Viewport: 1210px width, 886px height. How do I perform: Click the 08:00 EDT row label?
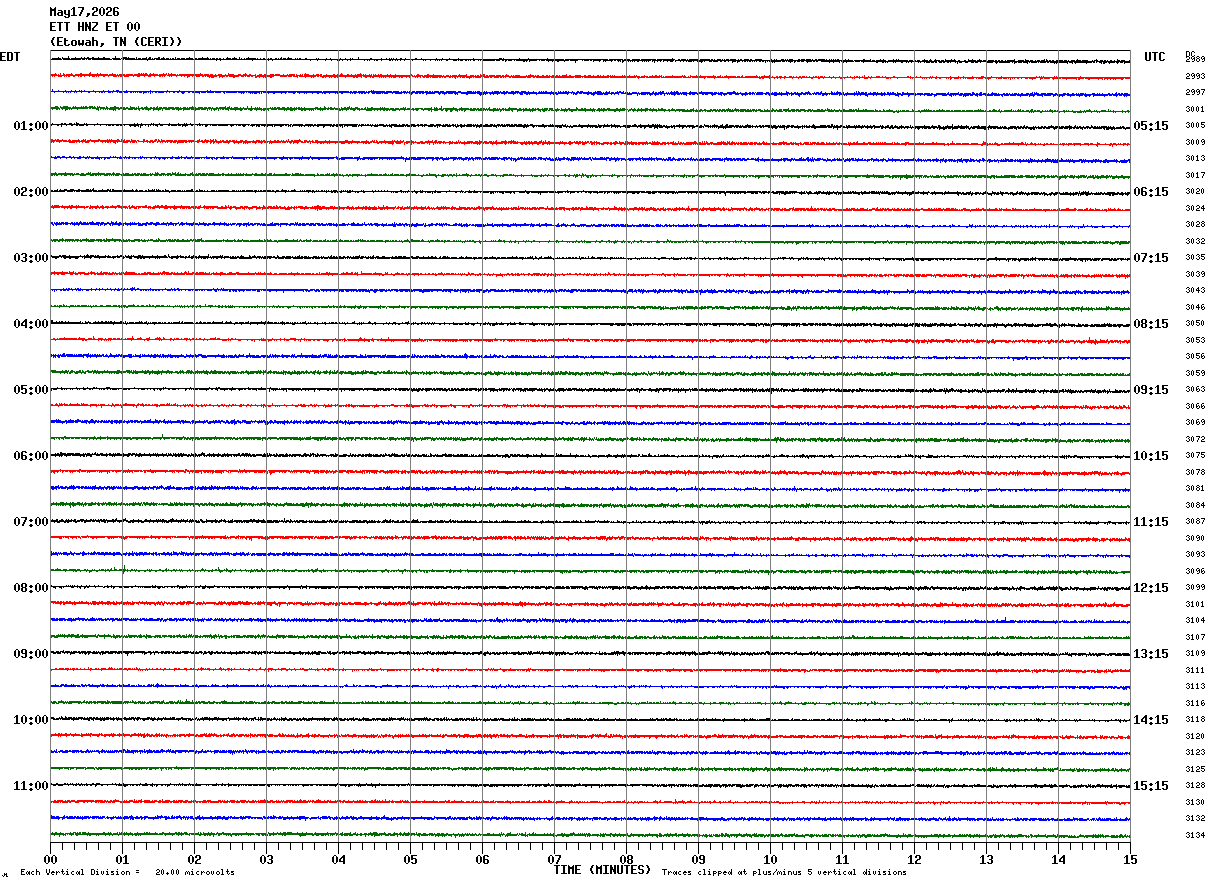click(x=31, y=588)
